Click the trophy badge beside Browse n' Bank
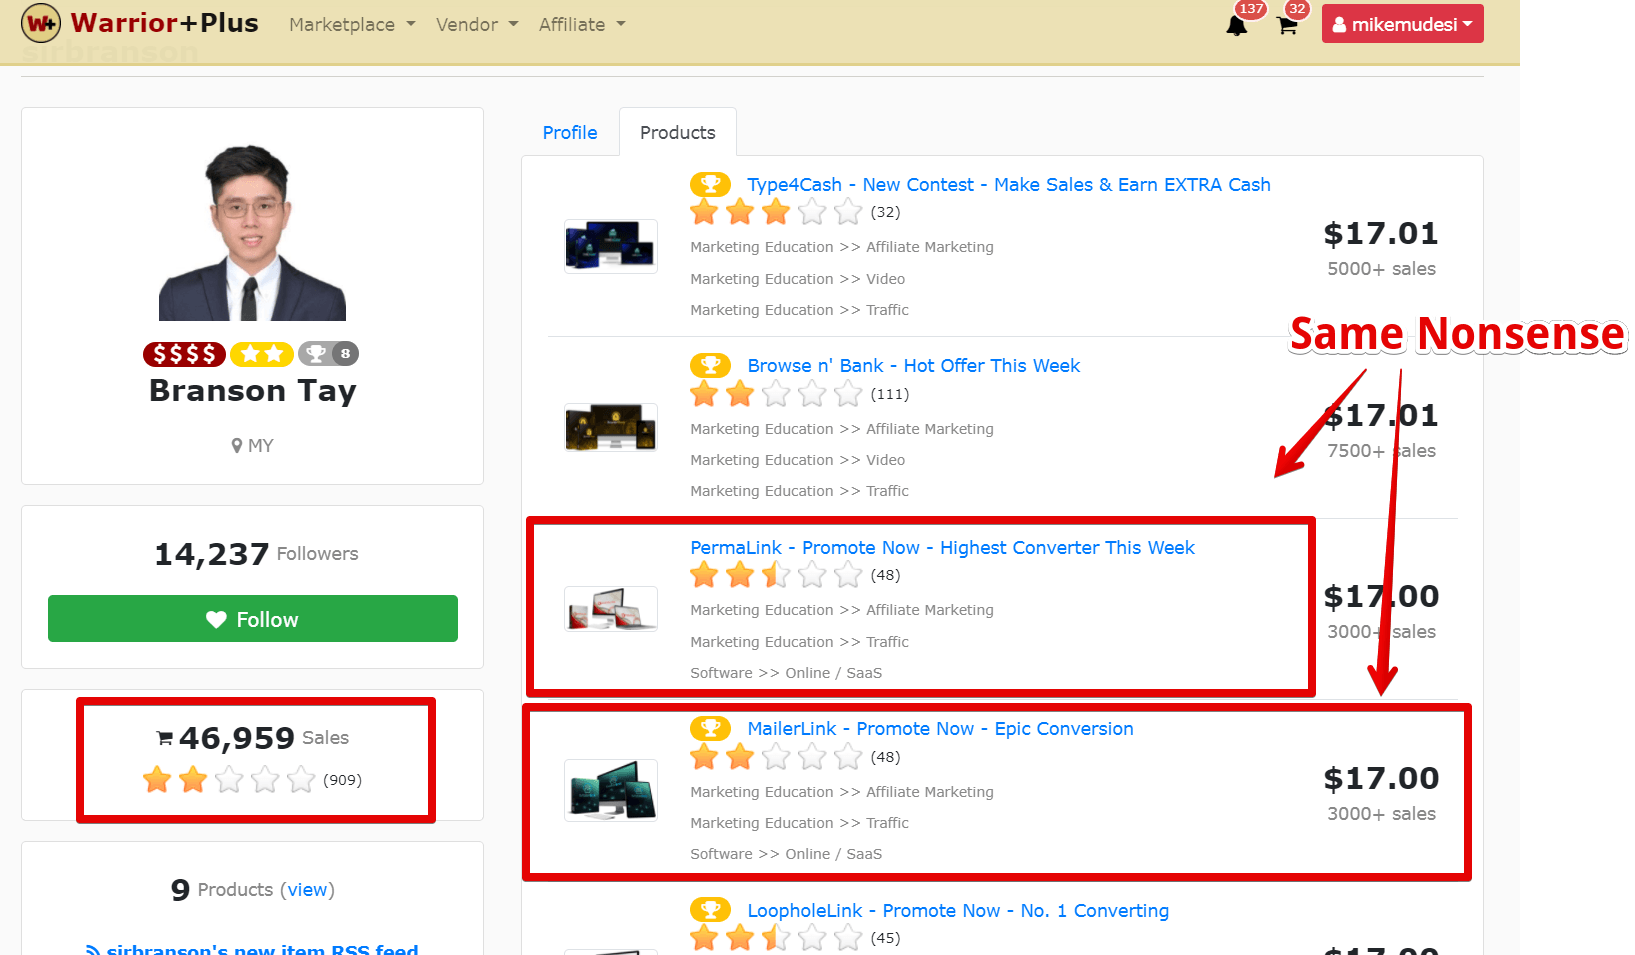The width and height of the screenshot is (1635, 955). point(710,365)
